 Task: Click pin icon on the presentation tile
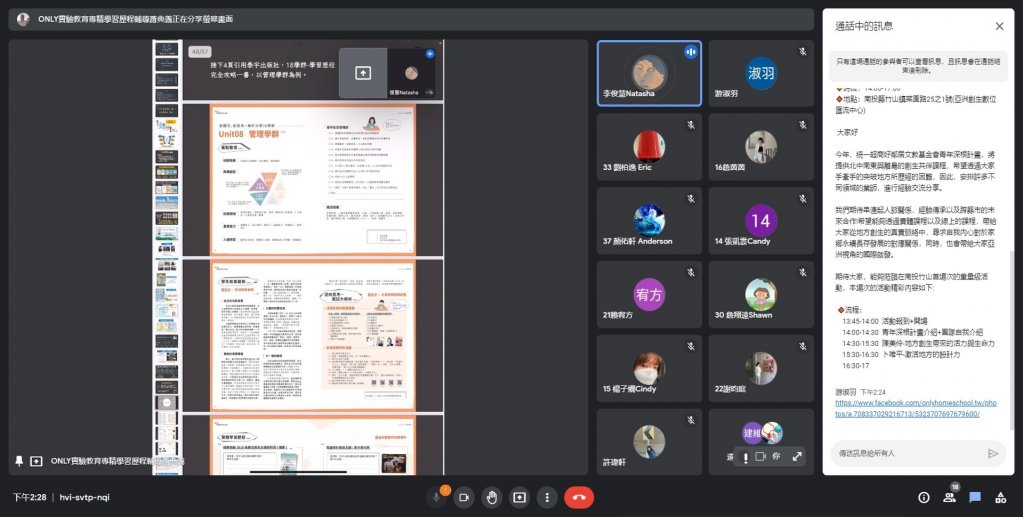pyautogui.click(x=19, y=461)
